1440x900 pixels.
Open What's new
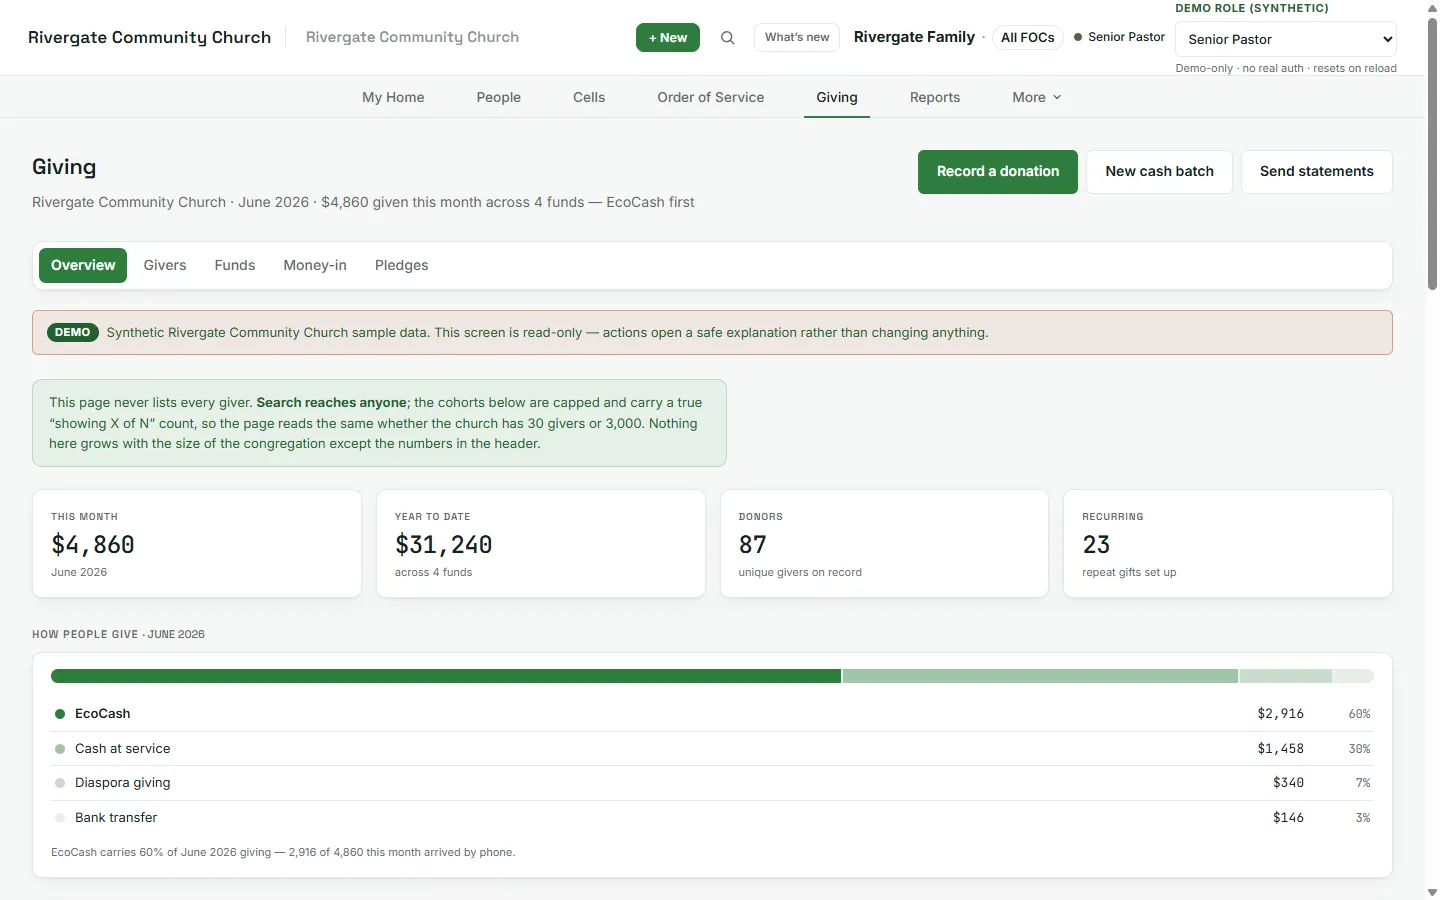pos(797,37)
